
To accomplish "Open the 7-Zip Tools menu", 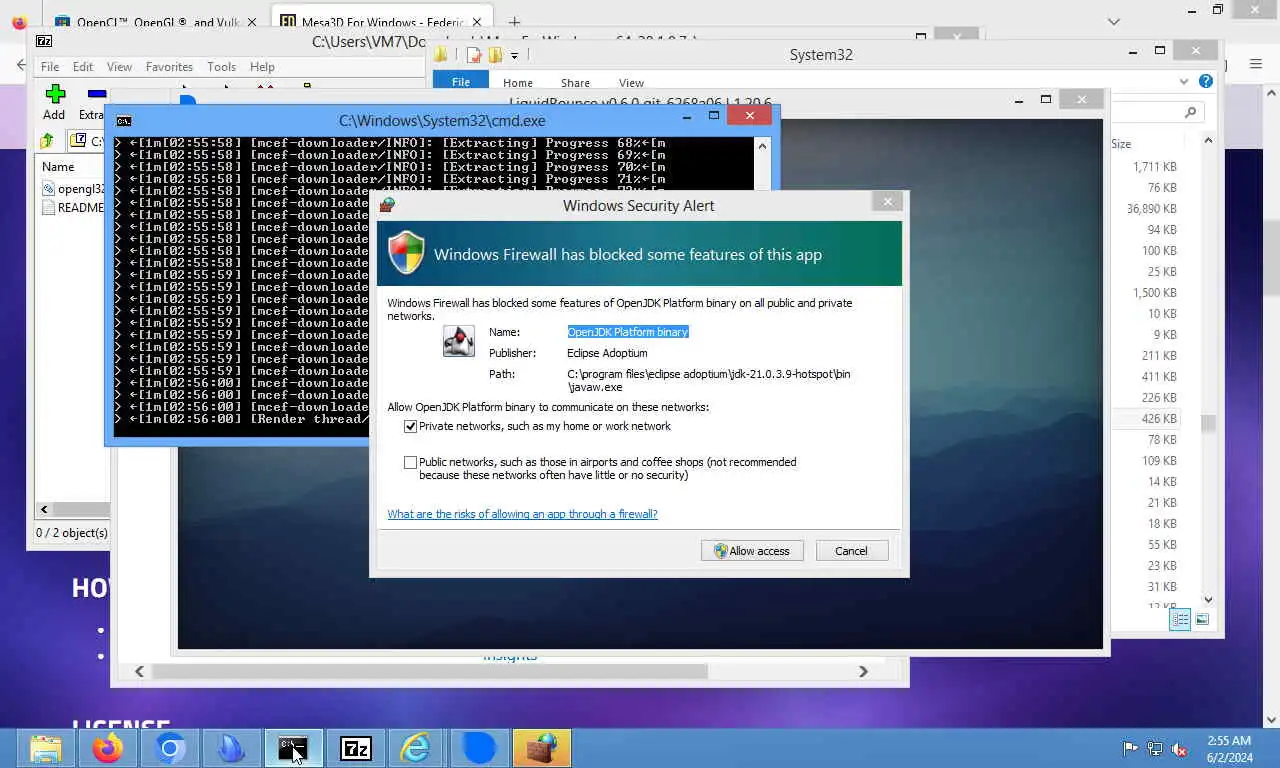I will pos(221,67).
